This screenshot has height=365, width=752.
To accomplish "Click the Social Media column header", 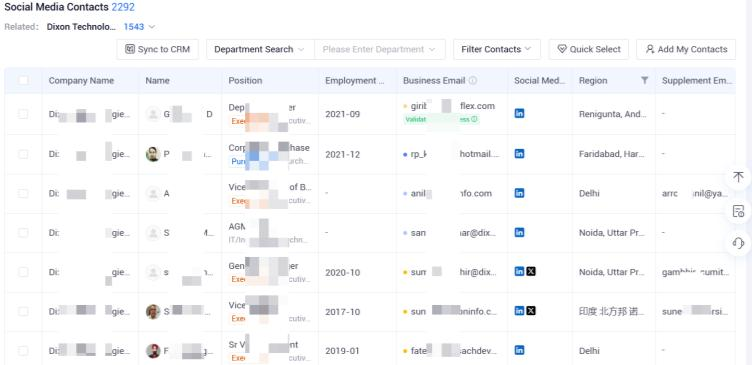I will pos(540,81).
